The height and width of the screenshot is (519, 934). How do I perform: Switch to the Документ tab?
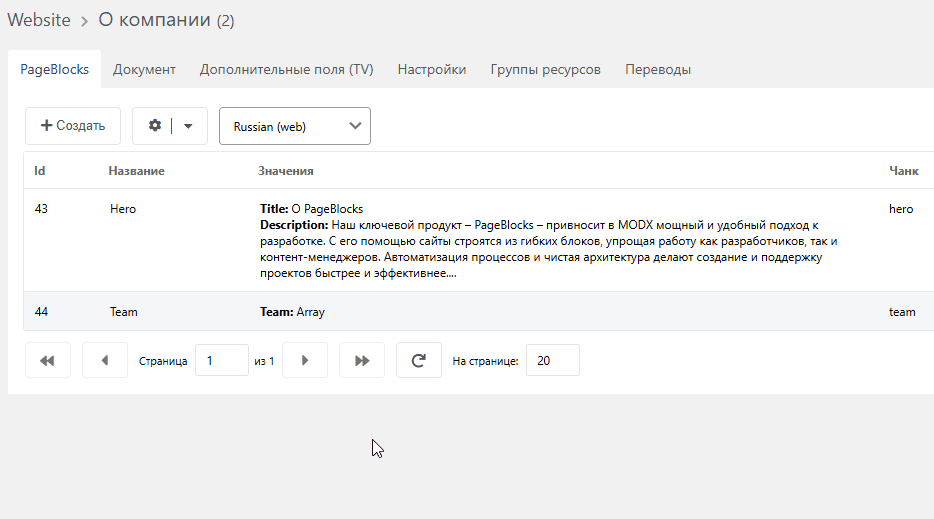pyautogui.click(x=144, y=69)
